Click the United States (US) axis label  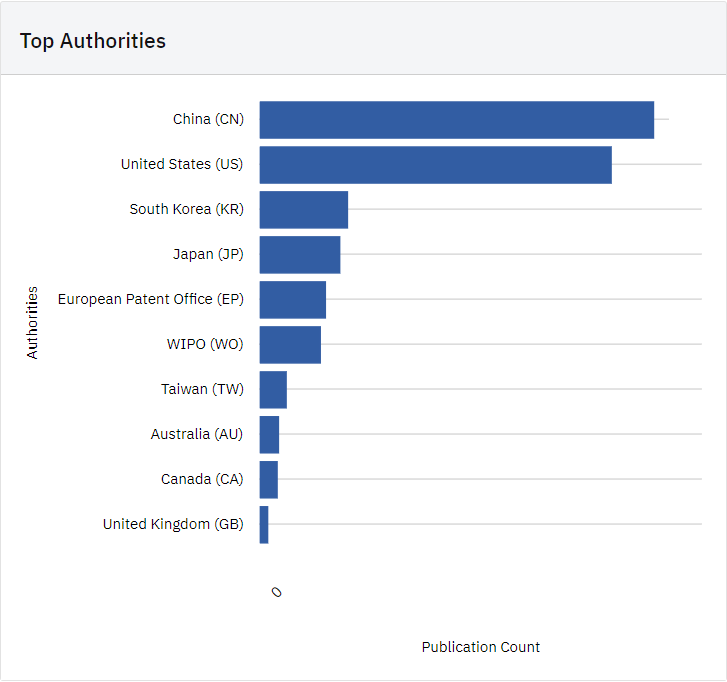[x=181, y=164]
